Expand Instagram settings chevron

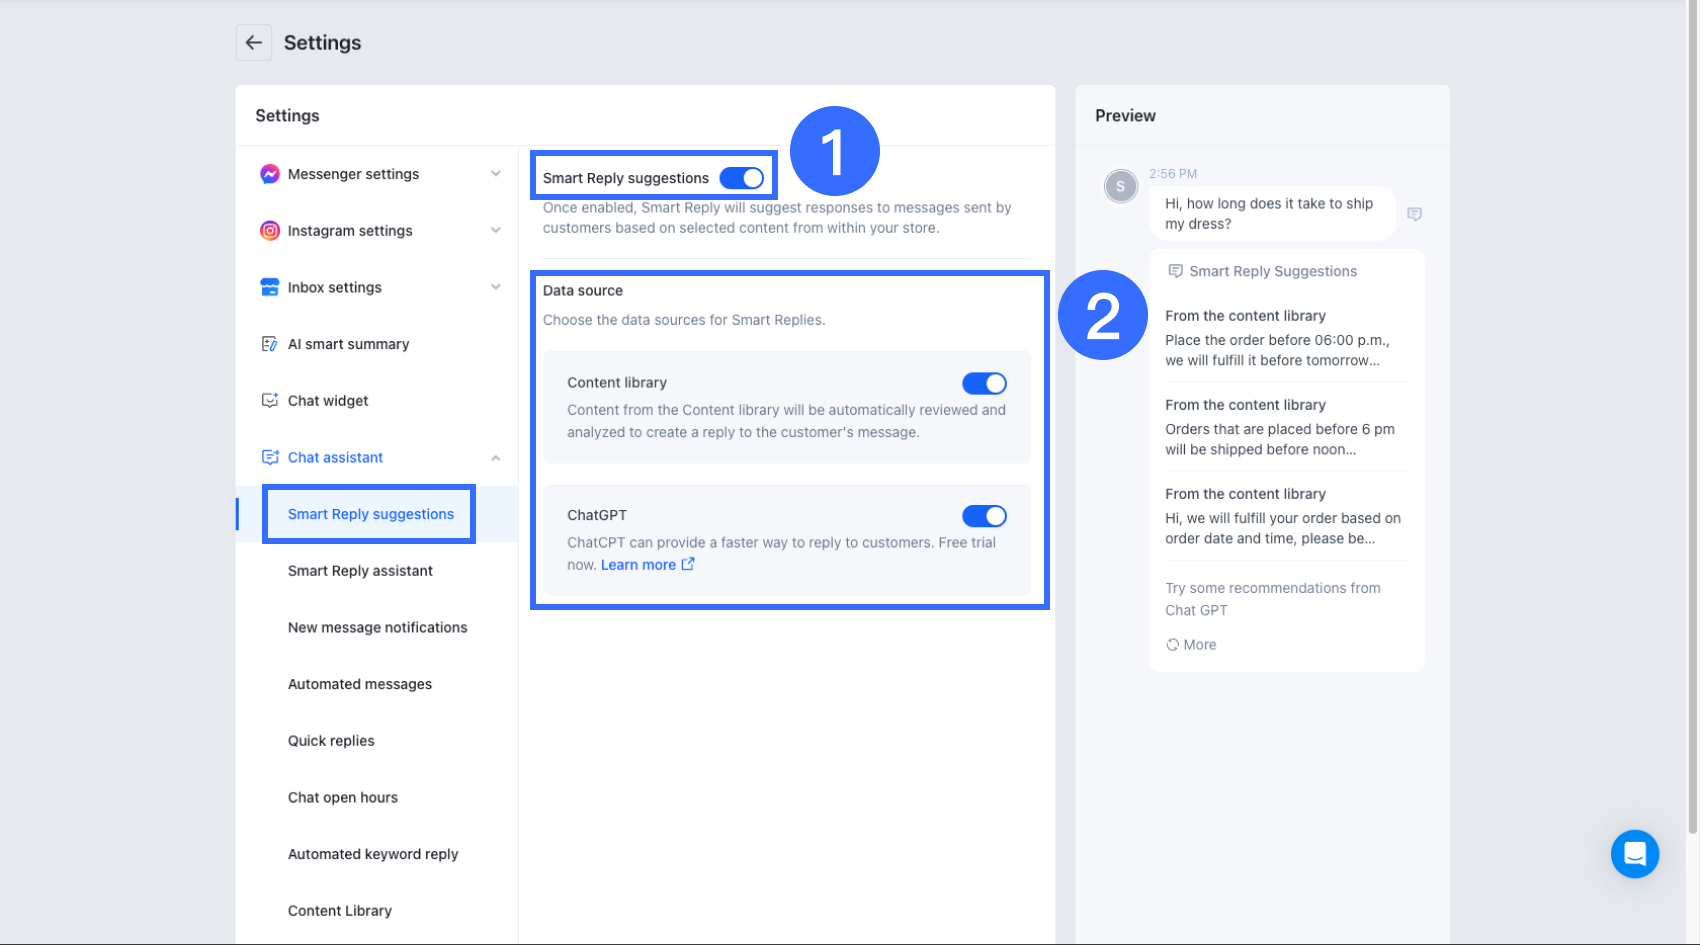point(496,230)
